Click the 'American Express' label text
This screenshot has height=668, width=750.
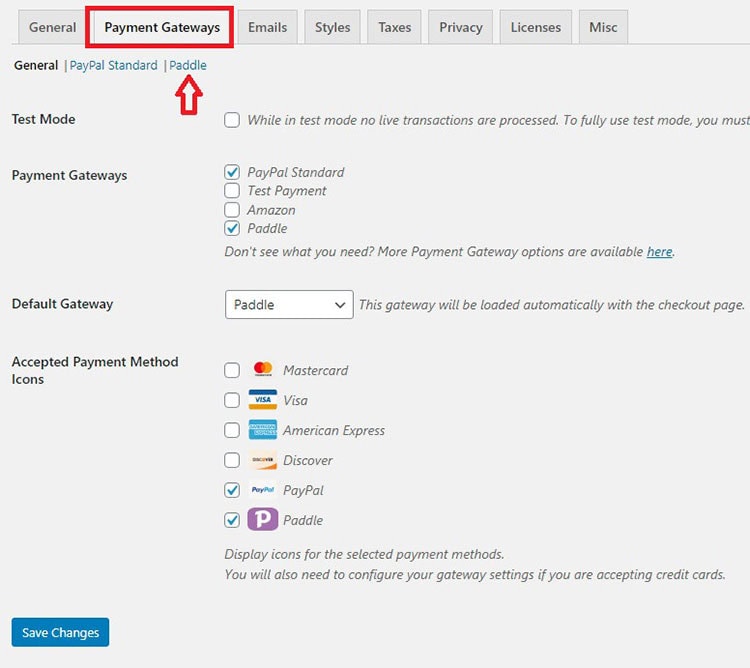pyautogui.click(x=334, y=430)
